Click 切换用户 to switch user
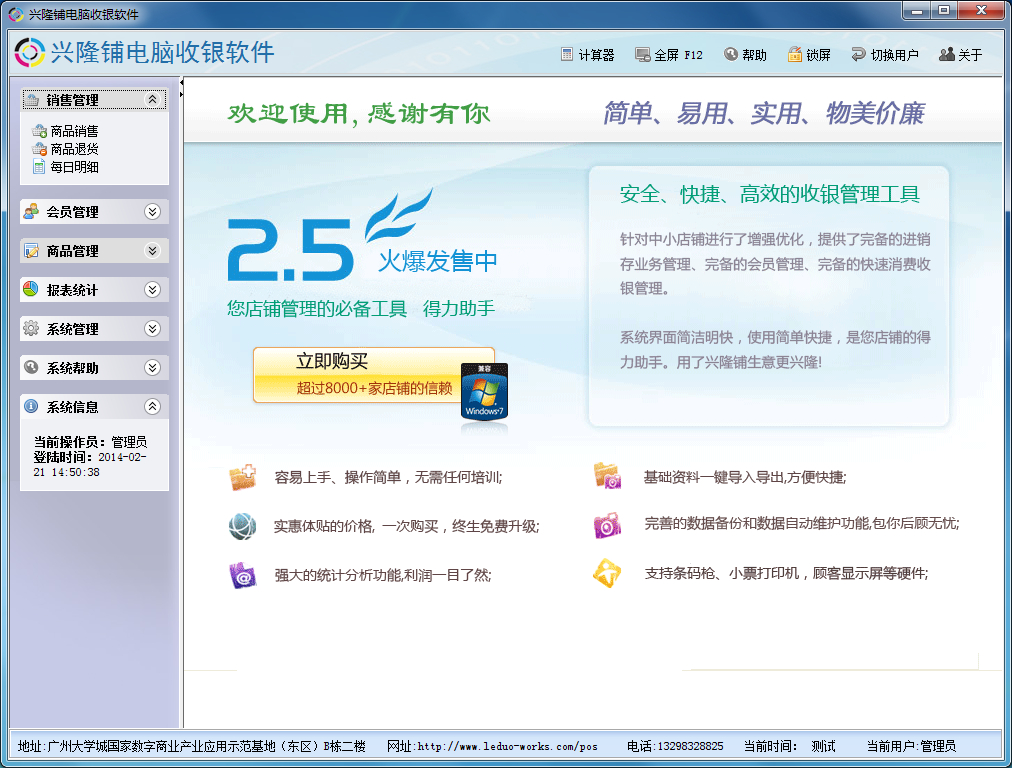The image size is (1012, 768). pos(884,55)
